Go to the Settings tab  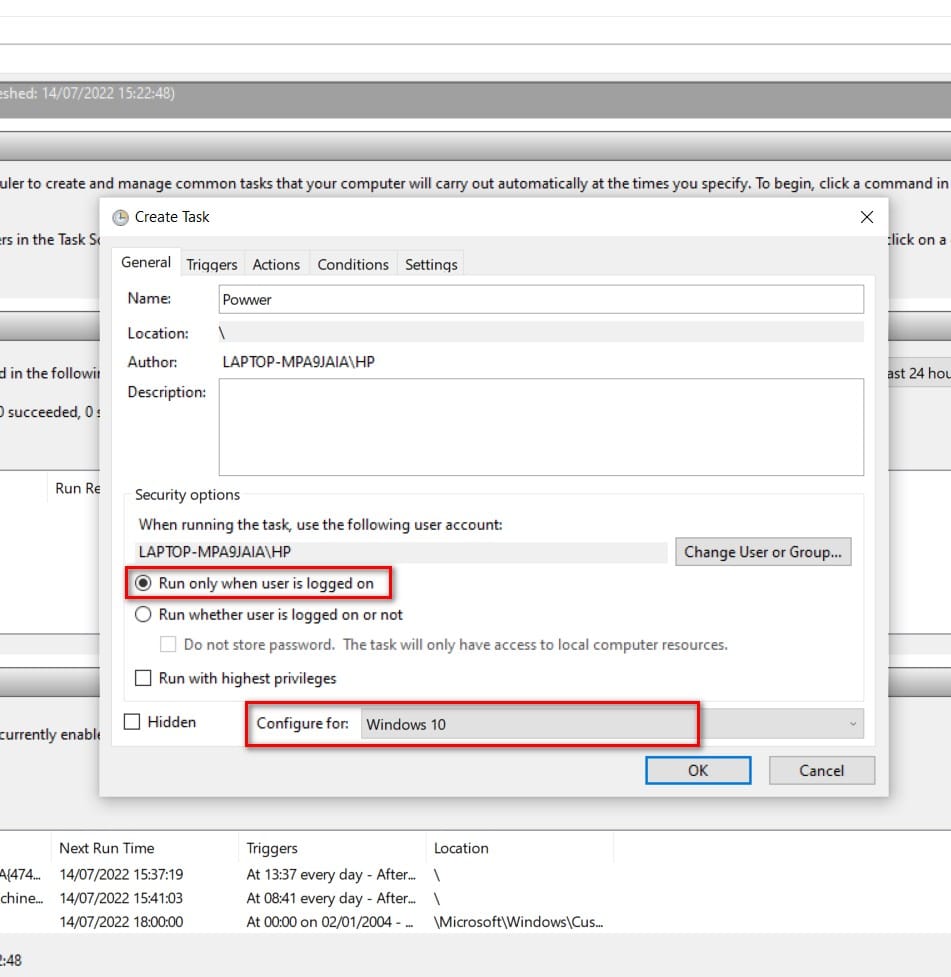point(431,264)
